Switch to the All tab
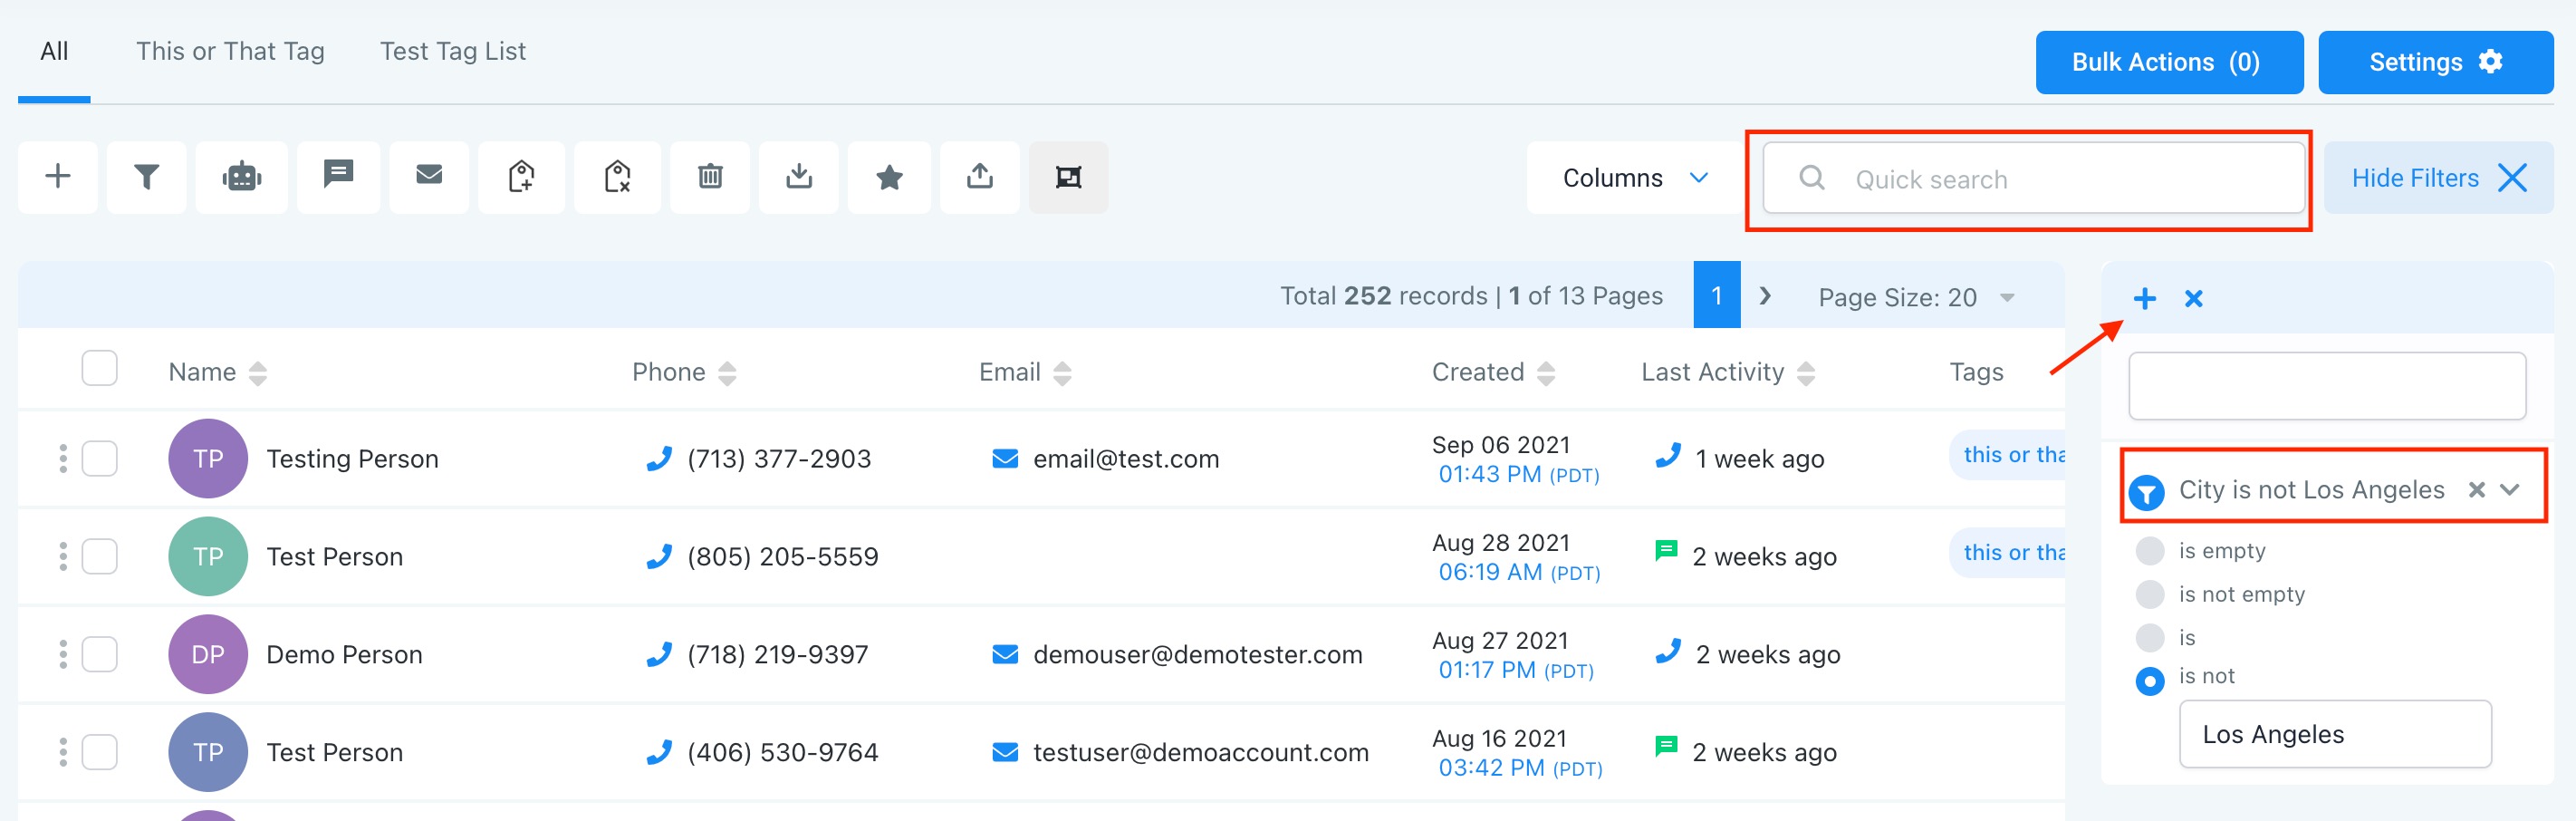 [54, 52]
